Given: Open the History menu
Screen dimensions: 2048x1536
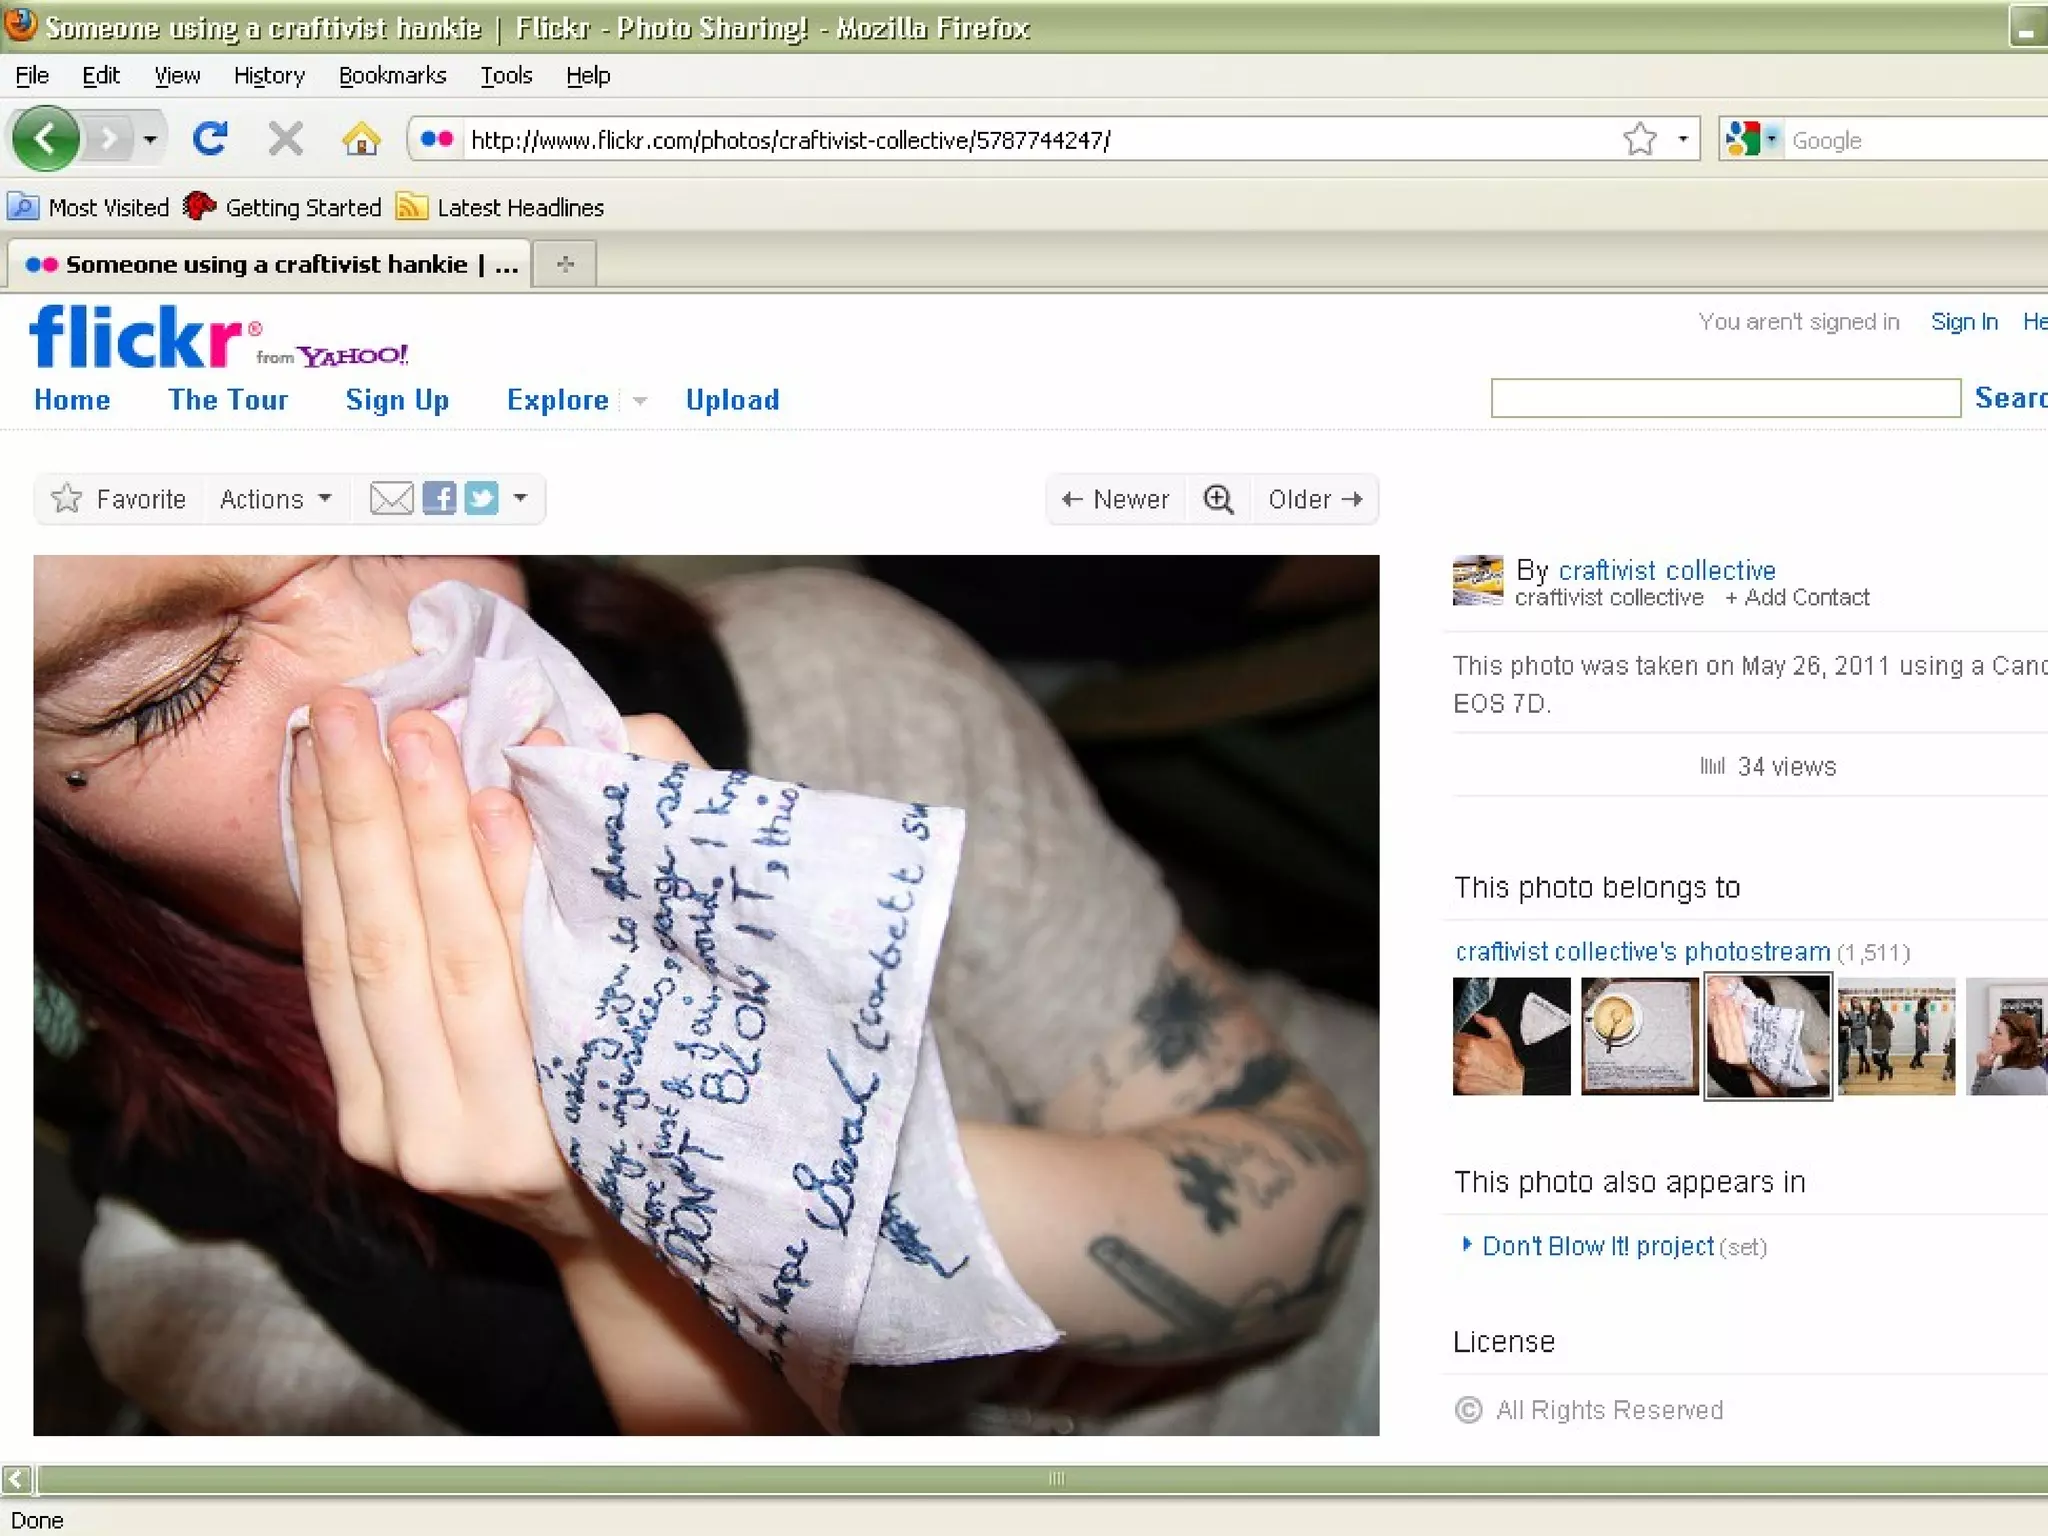Looking at the screenshot, I should pos(269,76).
